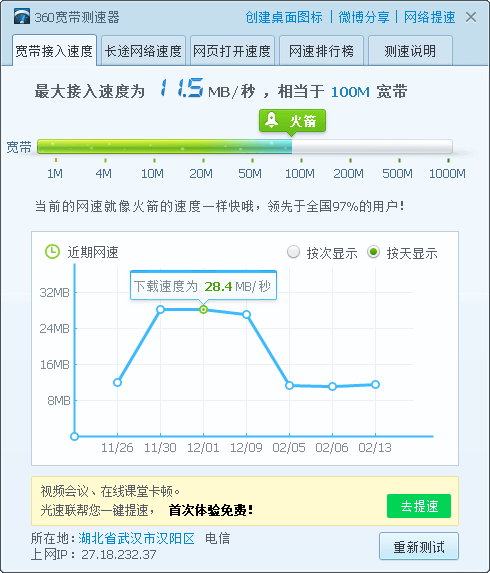
Task: Click the 100M 宽带 equivalent text
Action: coord(369,91)
